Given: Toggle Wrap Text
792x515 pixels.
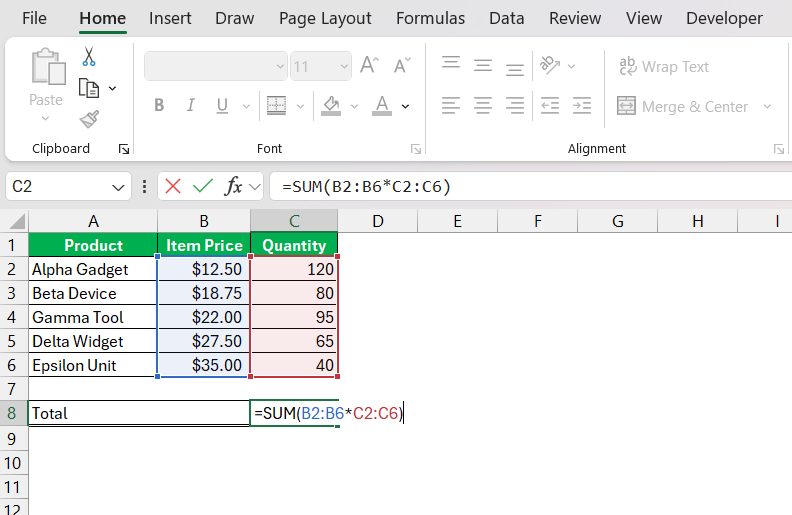Looking at the screenshot, I should (664, 66).
